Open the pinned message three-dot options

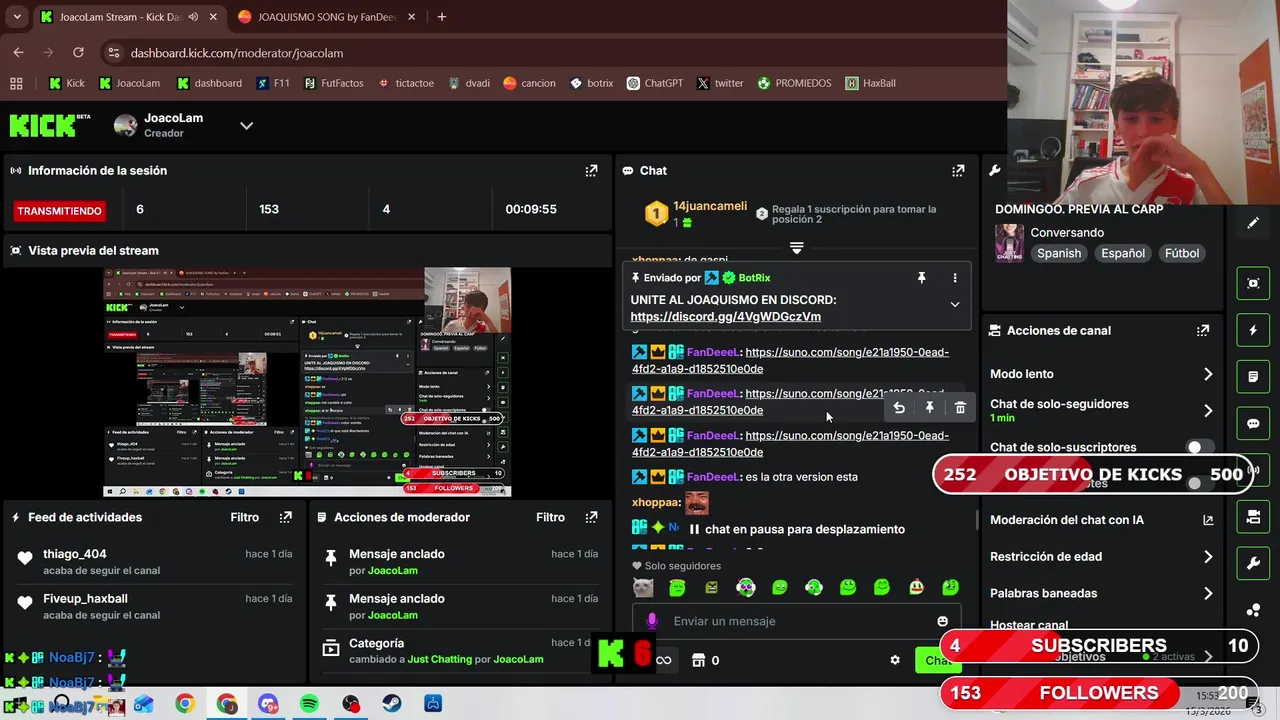coord(955,278)
